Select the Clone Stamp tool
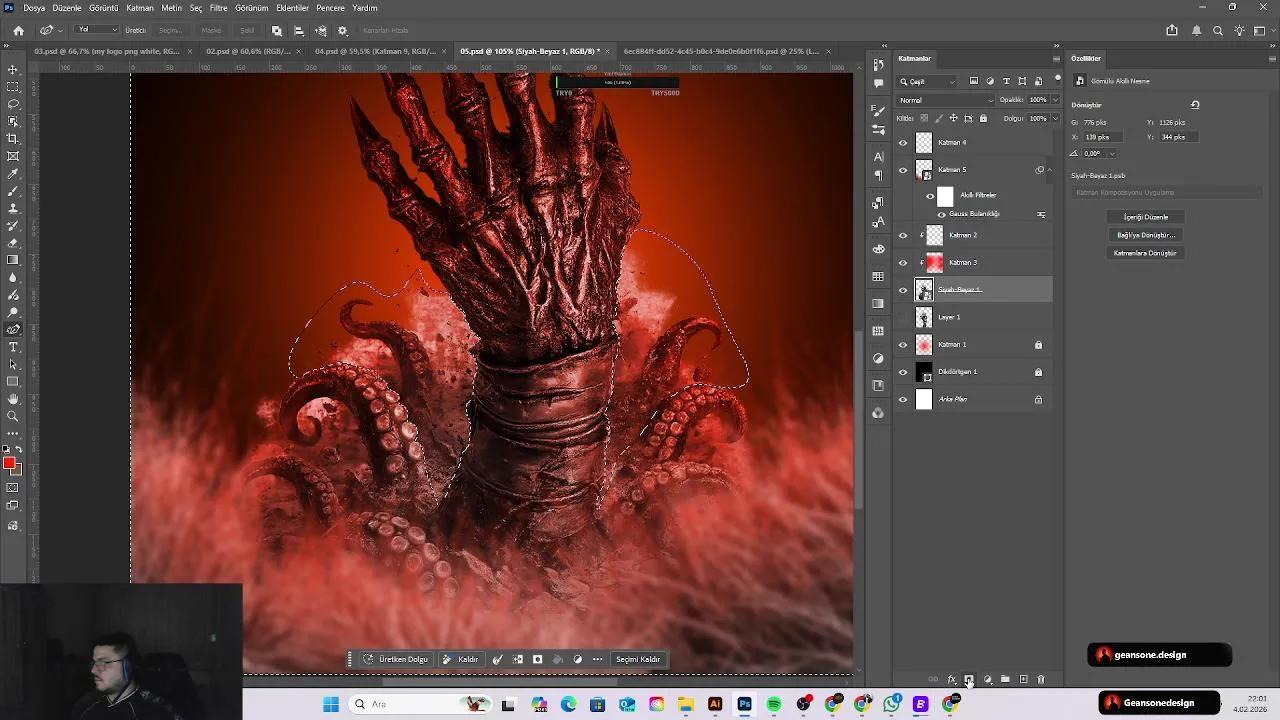The width and height of the screenshot is (1280, 720). (13, 208)
